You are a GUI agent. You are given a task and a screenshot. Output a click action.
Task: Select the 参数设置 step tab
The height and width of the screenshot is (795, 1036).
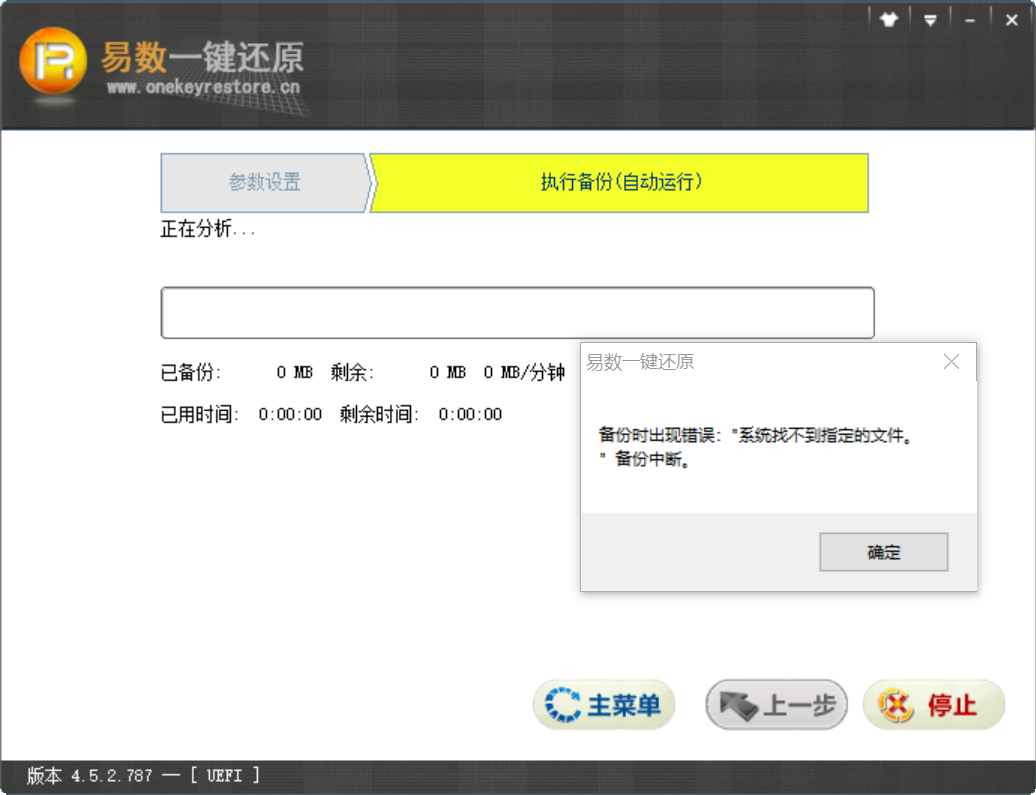pyautogui.click(x=265, y=182)
